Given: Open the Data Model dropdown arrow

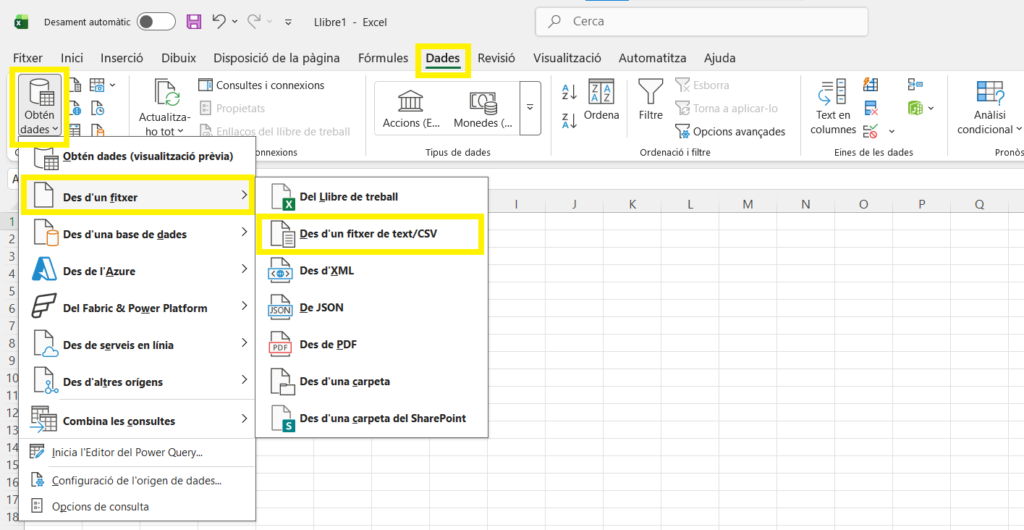Looking at the screenshot, I should (931, 108).
